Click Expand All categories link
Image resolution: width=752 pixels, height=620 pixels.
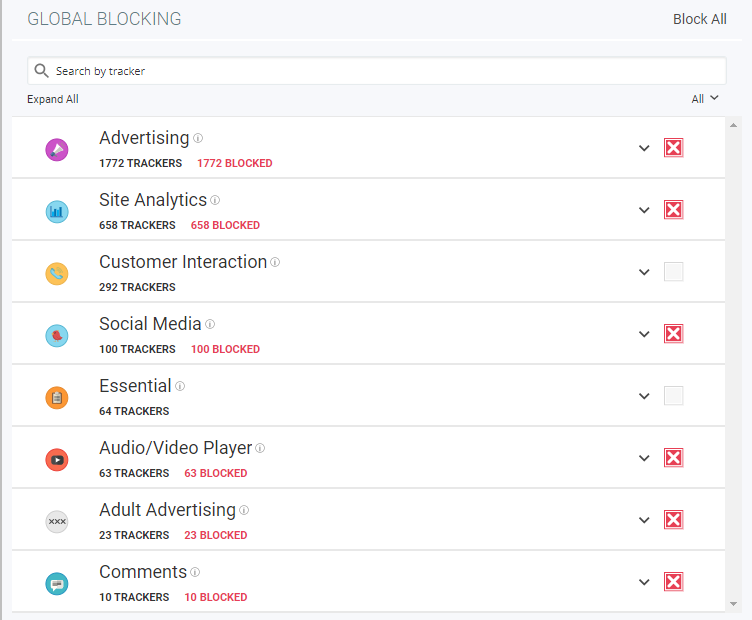tap(53, 99)
